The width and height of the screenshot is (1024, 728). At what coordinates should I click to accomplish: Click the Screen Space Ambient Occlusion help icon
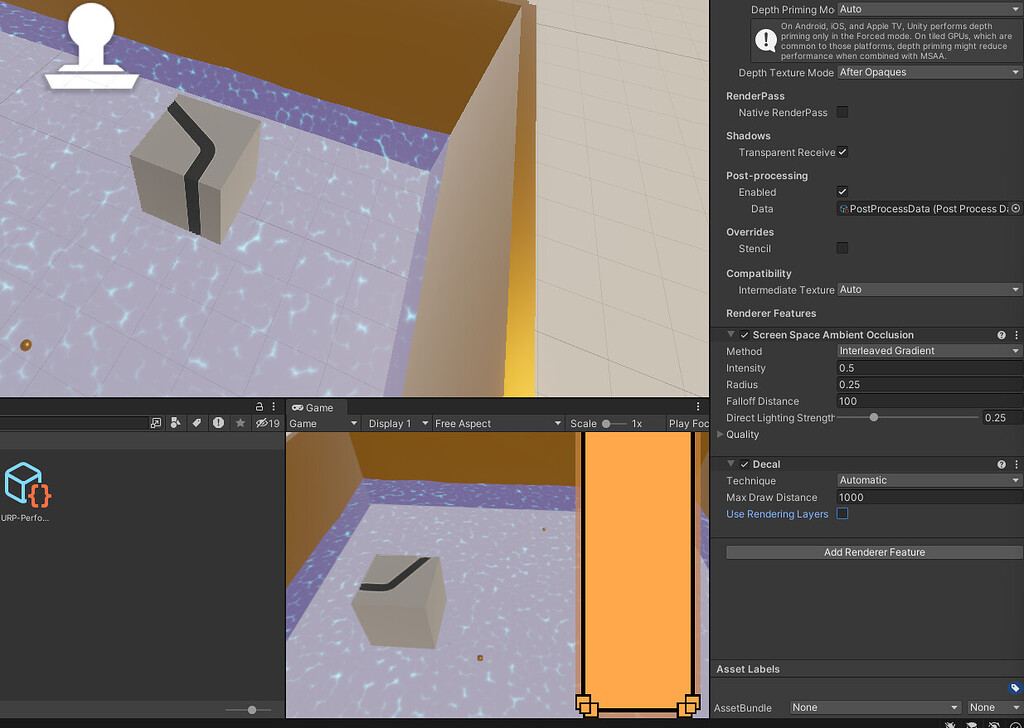(1003, 334)
